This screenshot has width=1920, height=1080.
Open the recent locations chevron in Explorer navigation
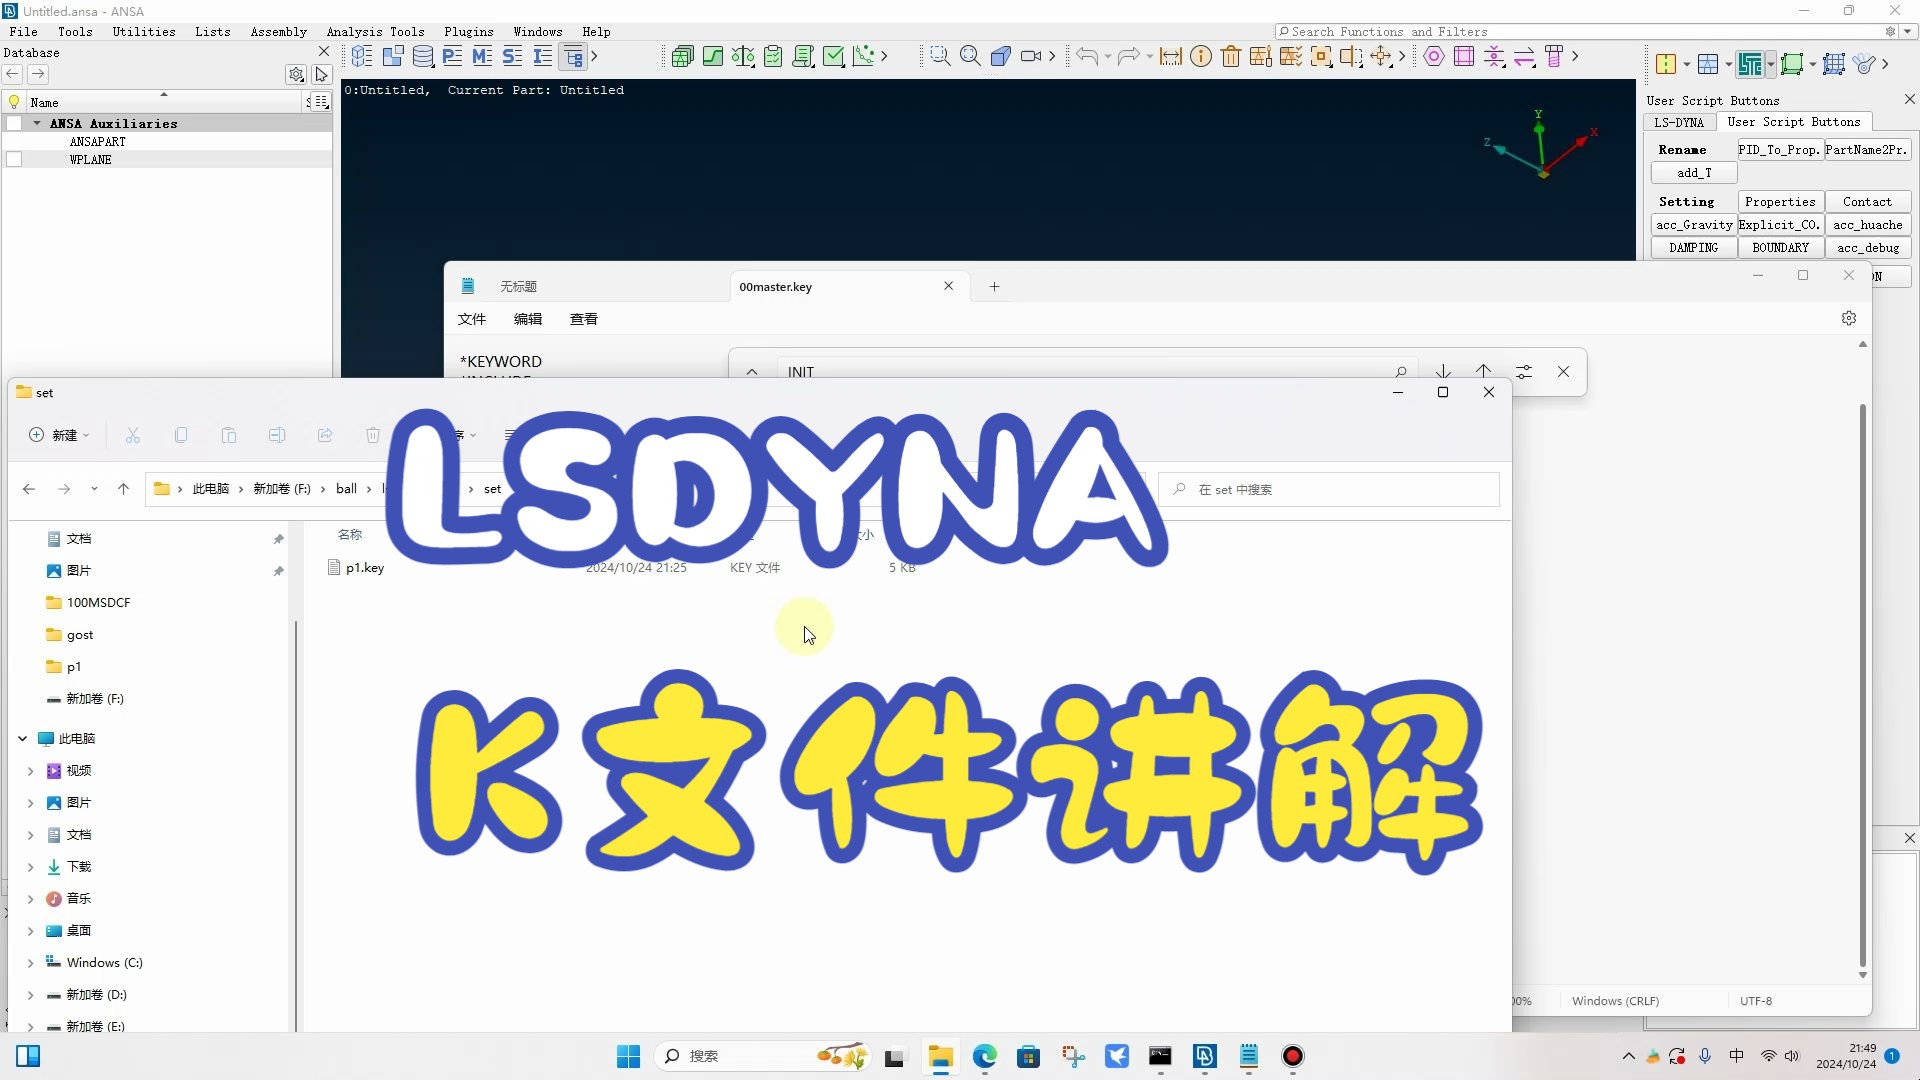(x=94, y=489)
